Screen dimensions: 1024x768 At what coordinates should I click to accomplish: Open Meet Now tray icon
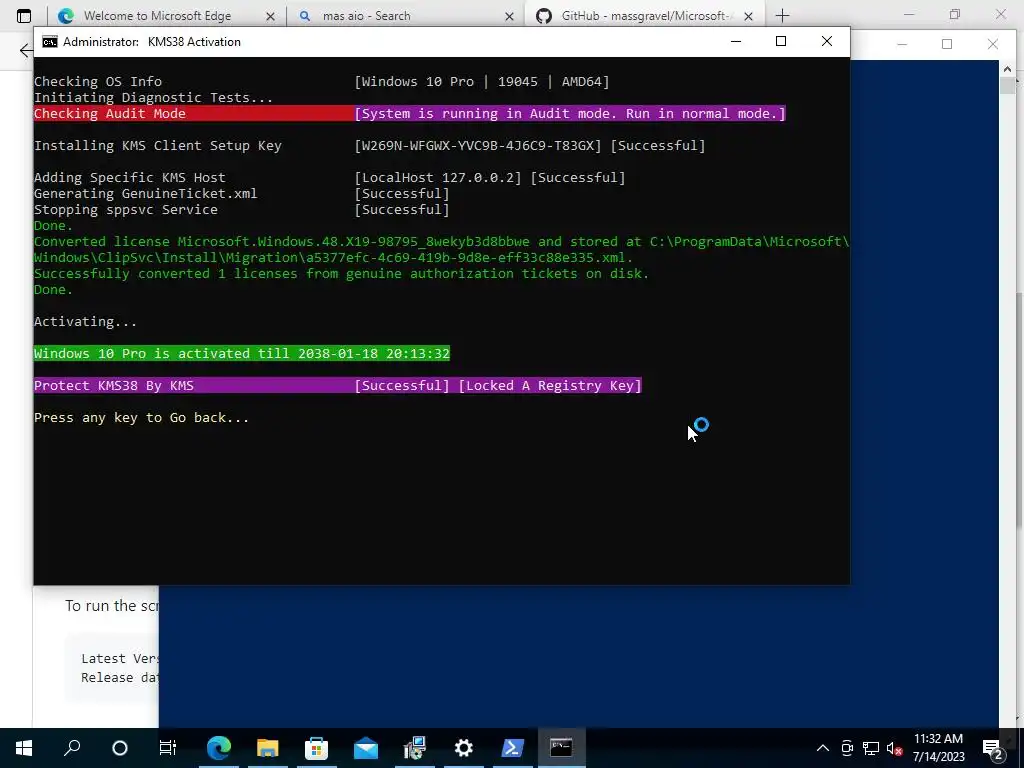[x=847, y=748]
